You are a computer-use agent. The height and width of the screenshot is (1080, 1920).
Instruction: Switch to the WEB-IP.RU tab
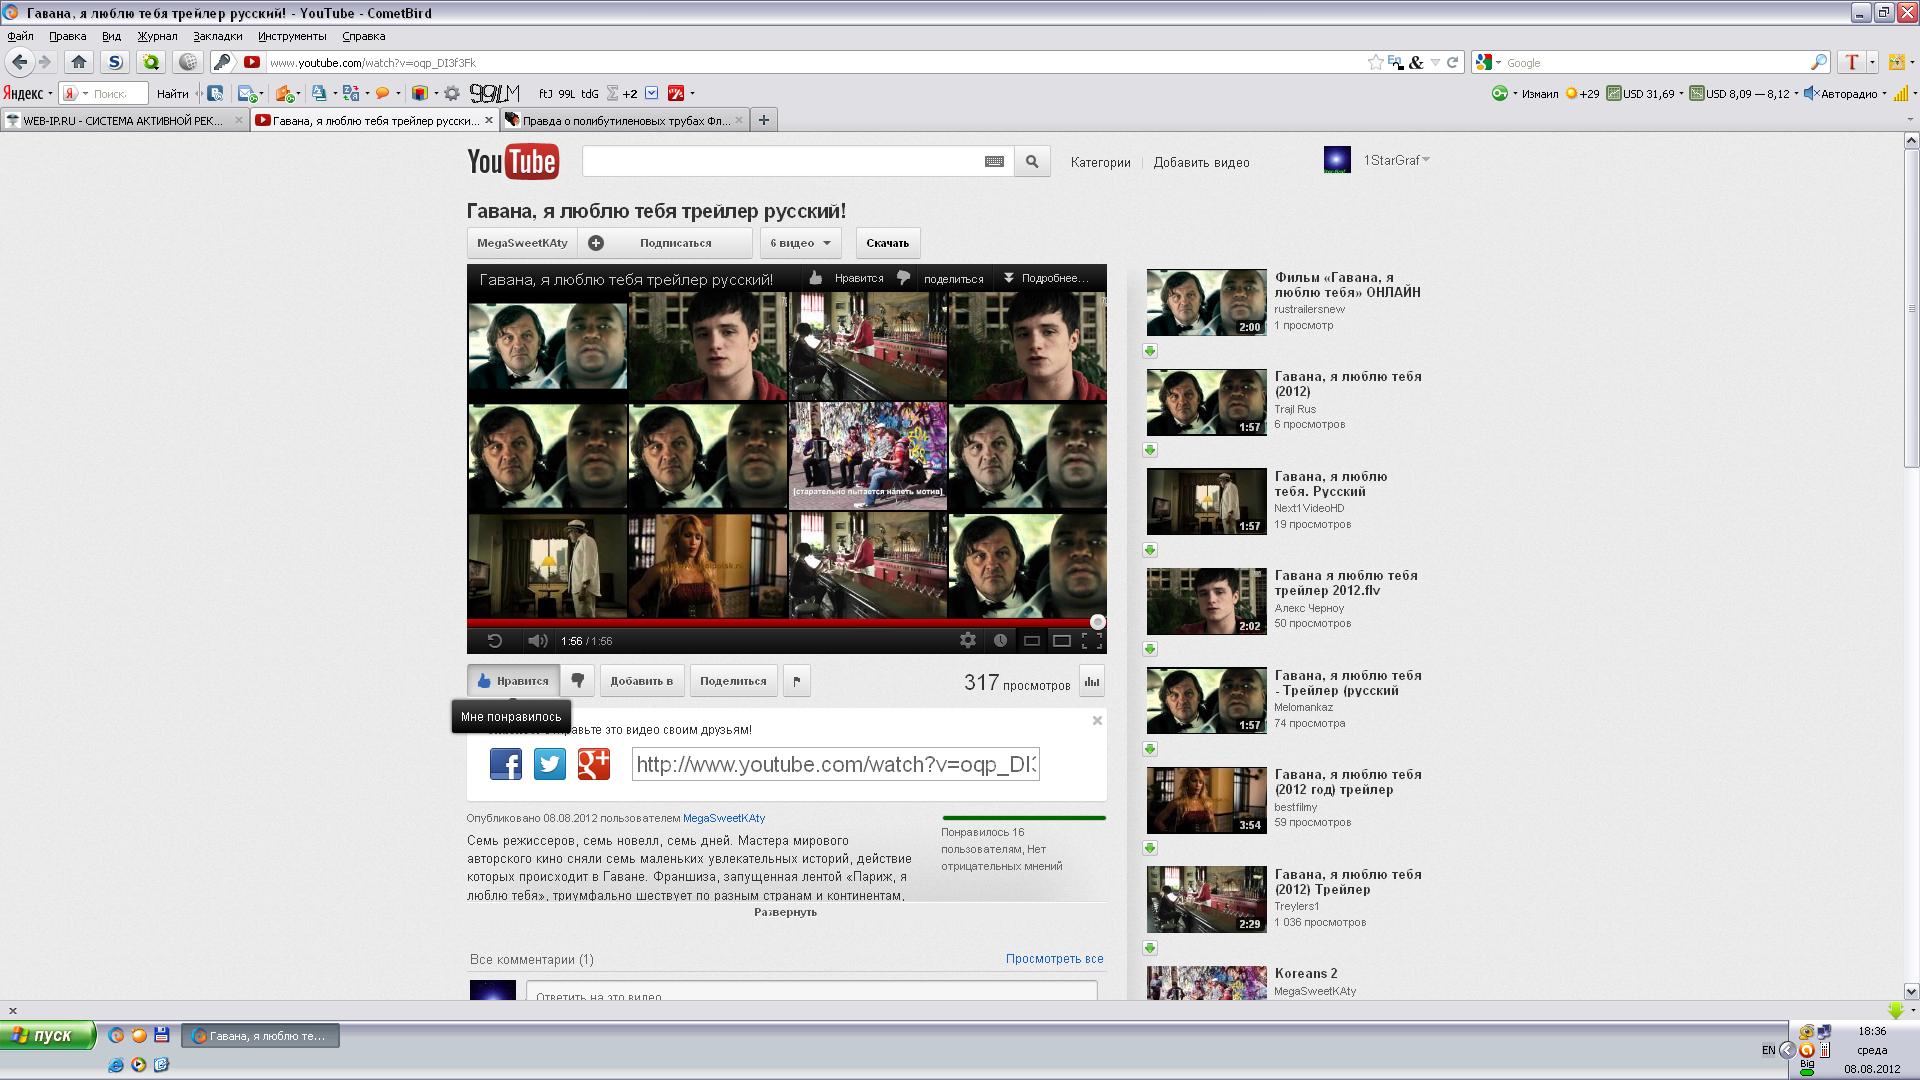coord(122,120)
